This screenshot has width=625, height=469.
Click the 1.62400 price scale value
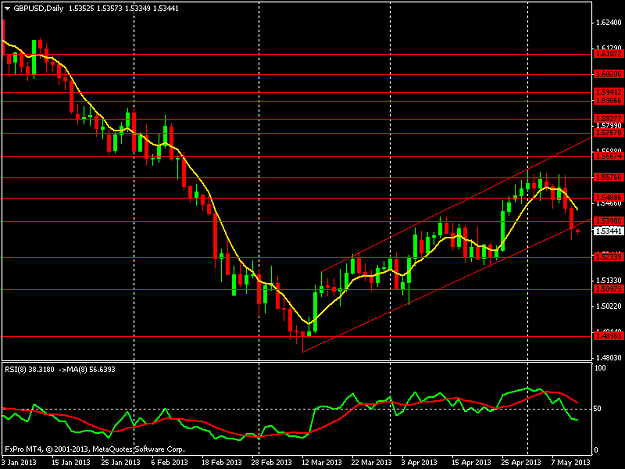tap(608, 22)
